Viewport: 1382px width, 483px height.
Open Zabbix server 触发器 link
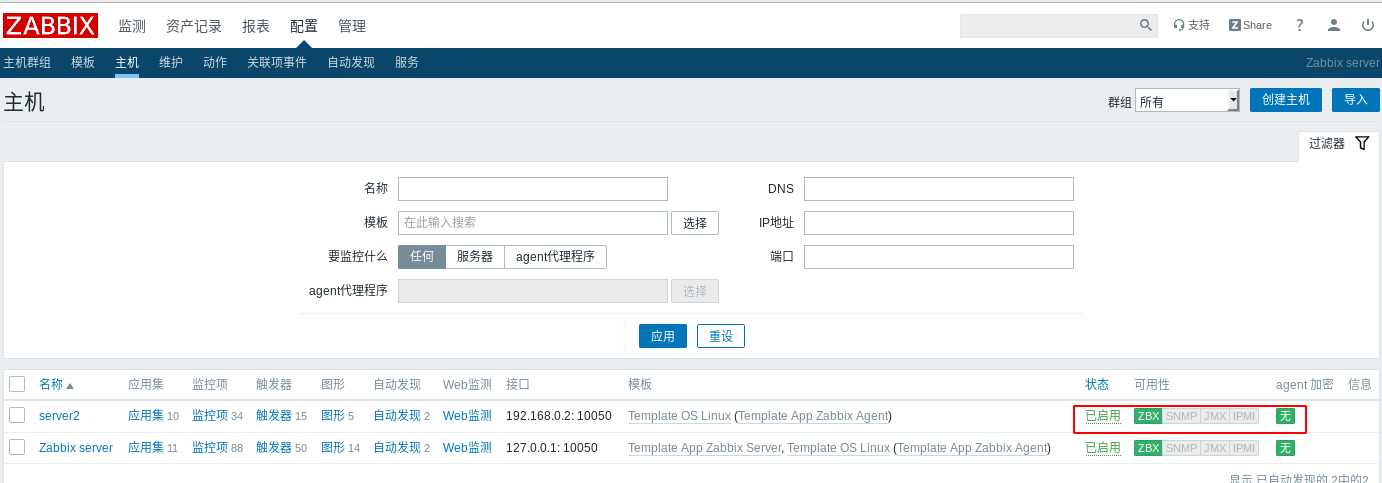[274, 448]
